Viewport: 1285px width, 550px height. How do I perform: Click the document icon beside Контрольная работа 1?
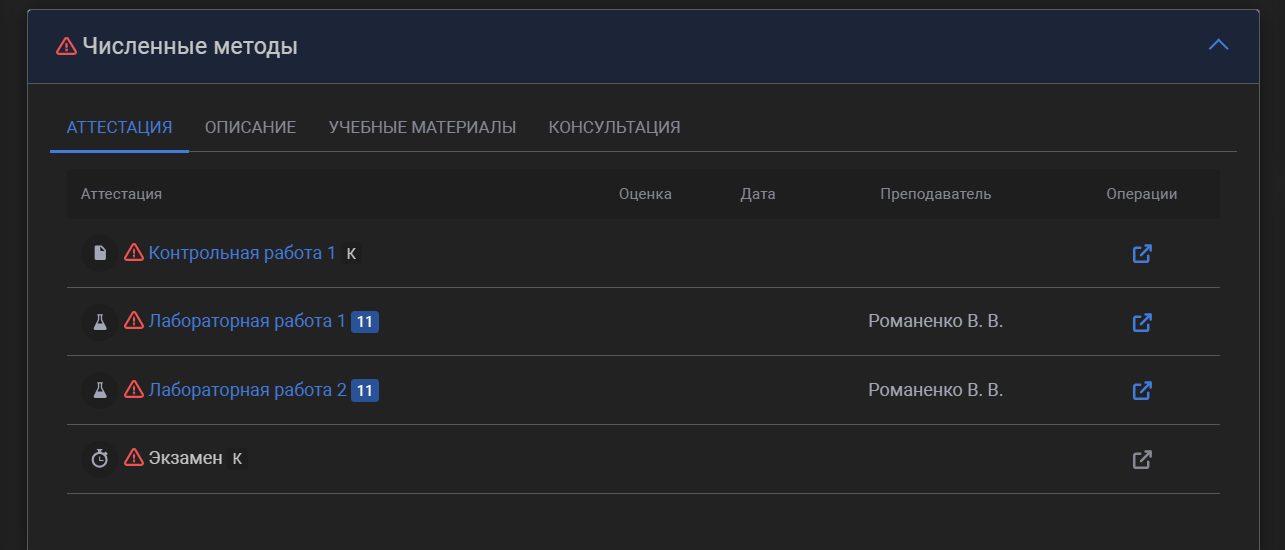[100, 254]
